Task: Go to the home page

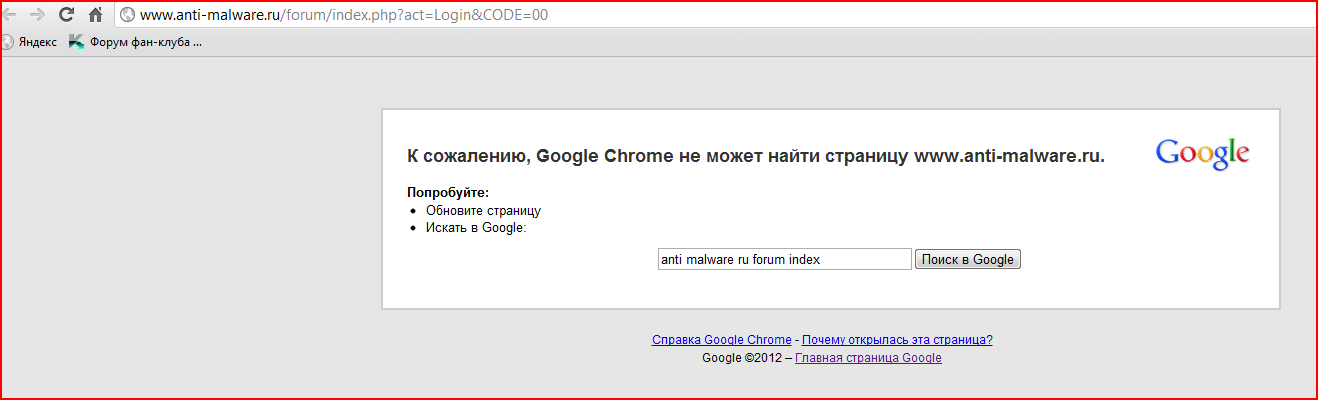Action: click(96, 15)
